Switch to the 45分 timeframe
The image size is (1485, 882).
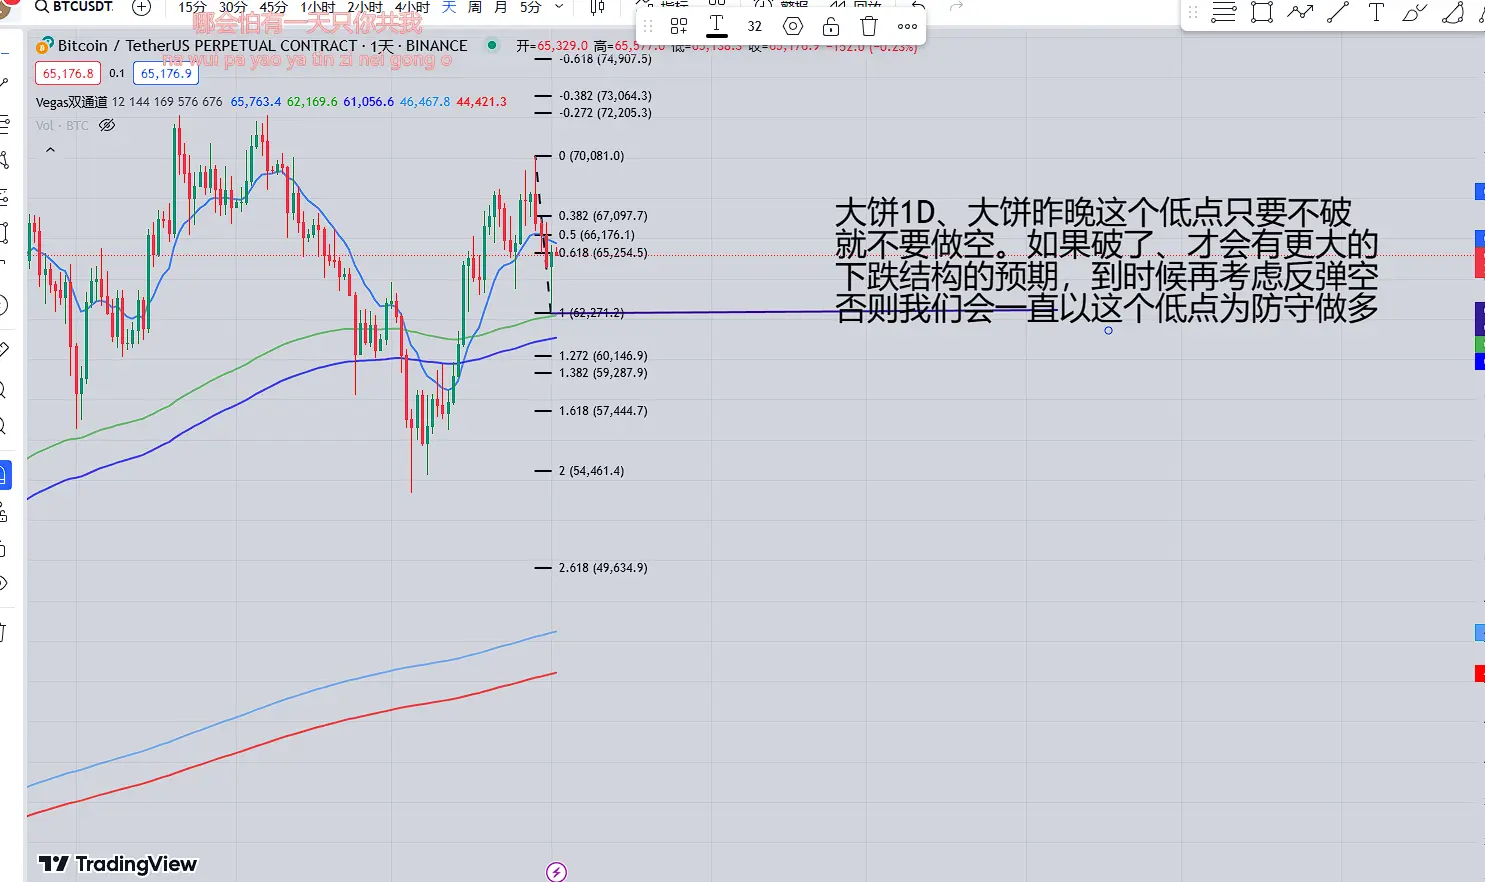point(273,7)
